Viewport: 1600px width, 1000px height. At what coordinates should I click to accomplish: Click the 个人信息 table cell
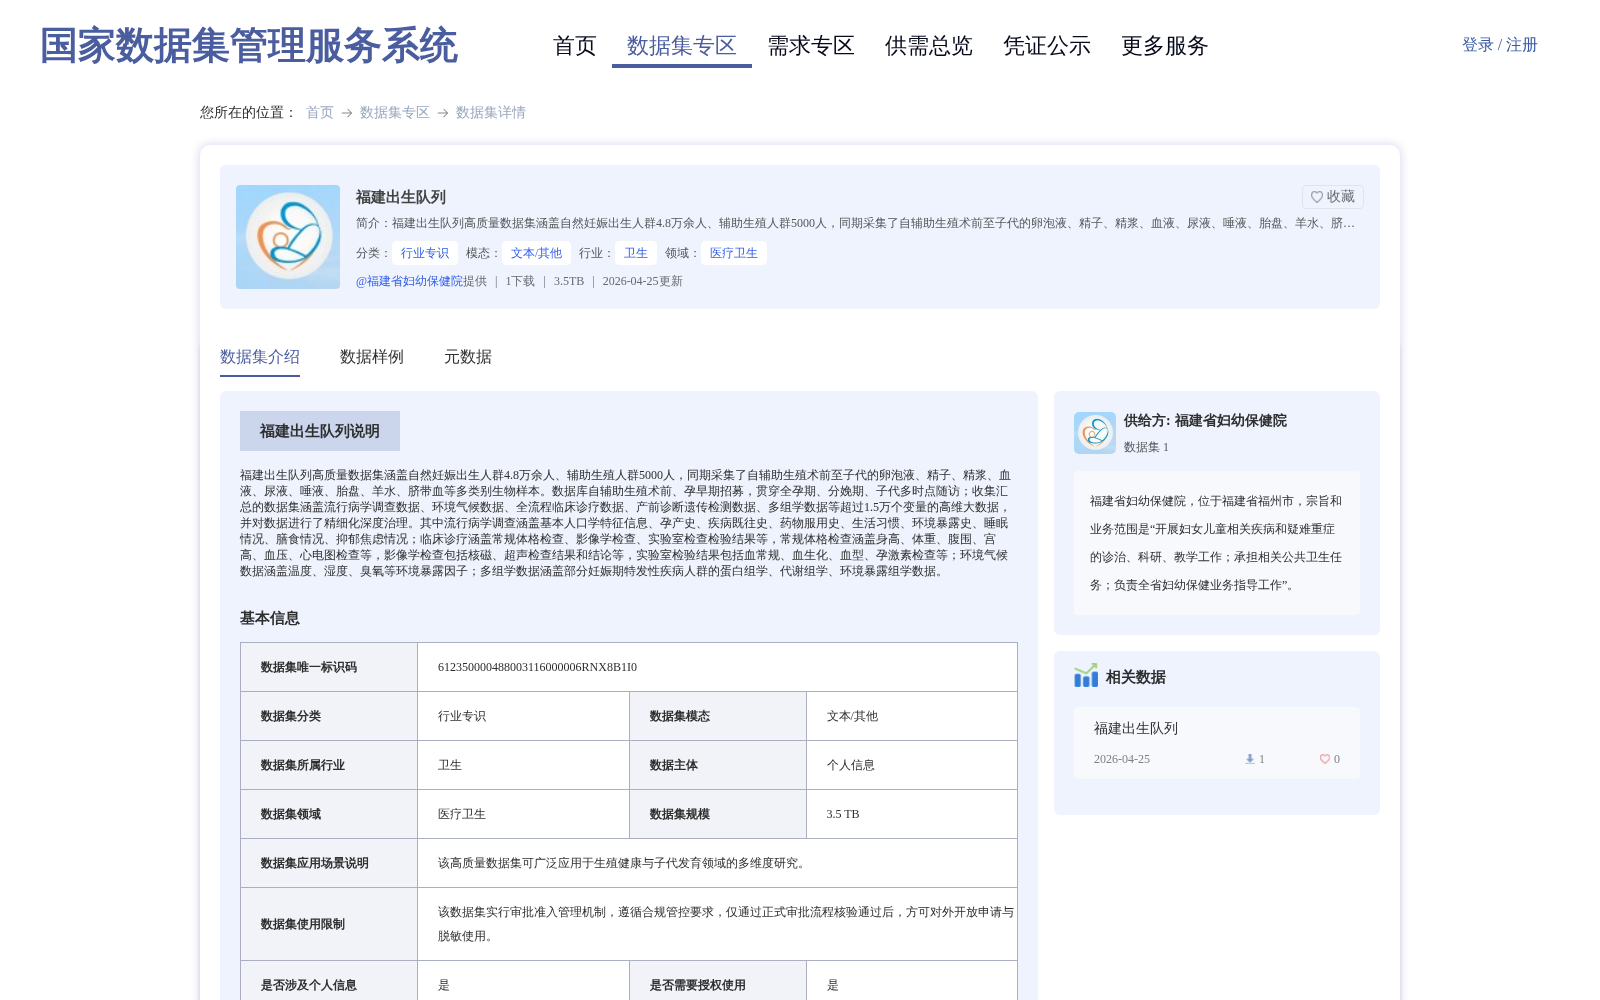(912, 765)
